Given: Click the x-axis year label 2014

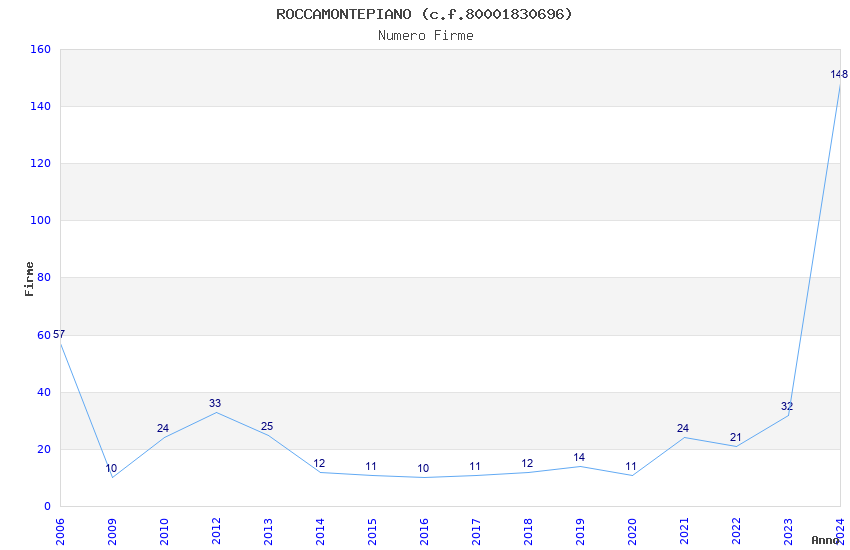Looking at the screenshot, I should pyautogui.click(x=320, y=532).
